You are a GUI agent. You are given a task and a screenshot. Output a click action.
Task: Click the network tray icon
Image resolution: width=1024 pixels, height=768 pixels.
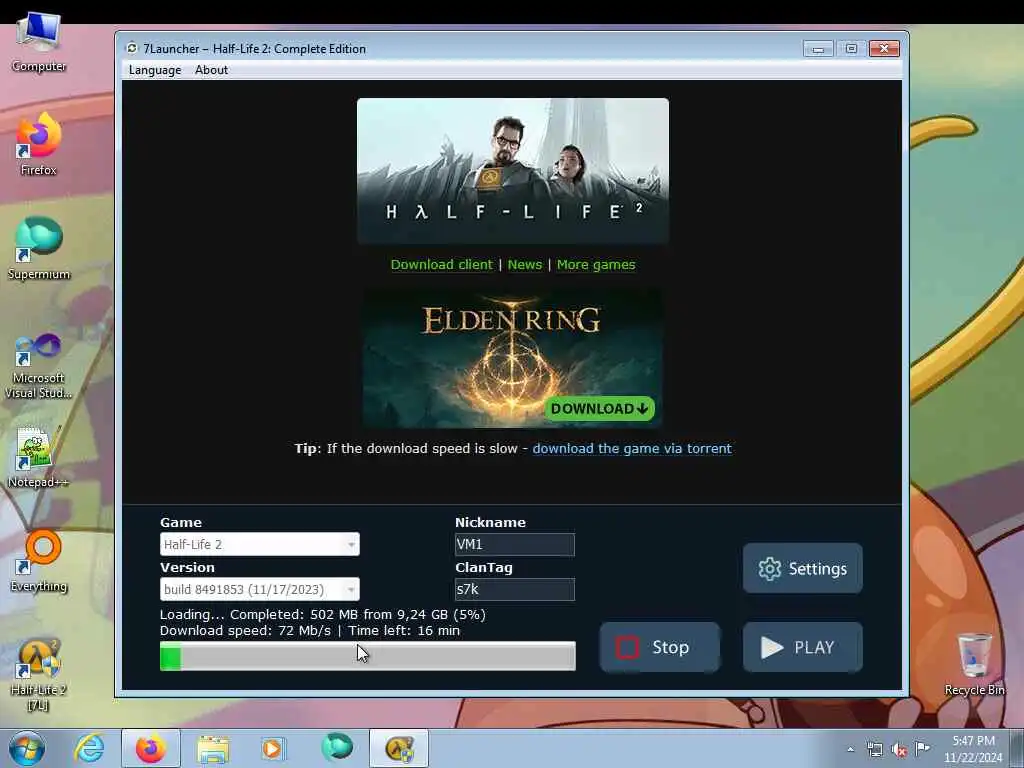(x=874, y=749)
